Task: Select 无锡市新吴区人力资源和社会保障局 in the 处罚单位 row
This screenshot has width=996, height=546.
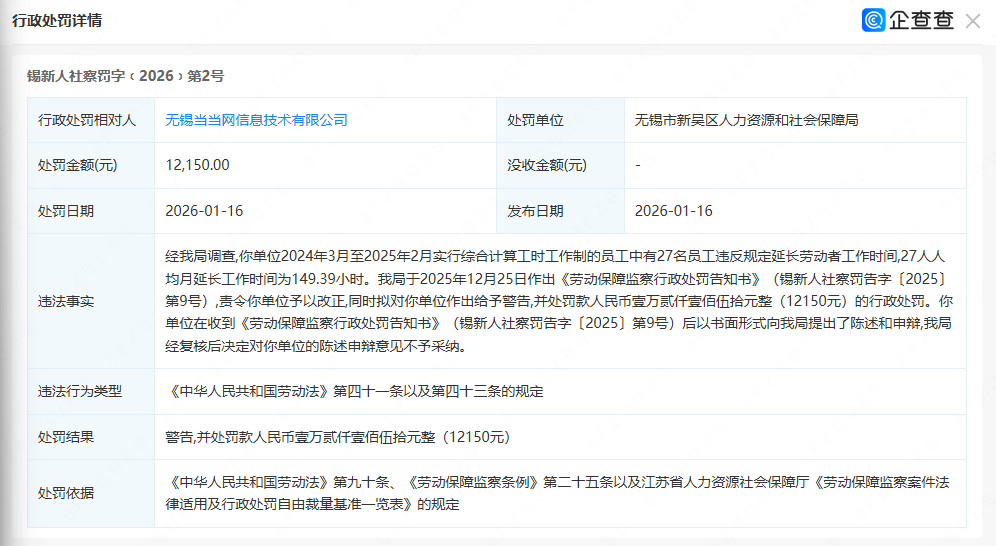Action: [746, 120]
